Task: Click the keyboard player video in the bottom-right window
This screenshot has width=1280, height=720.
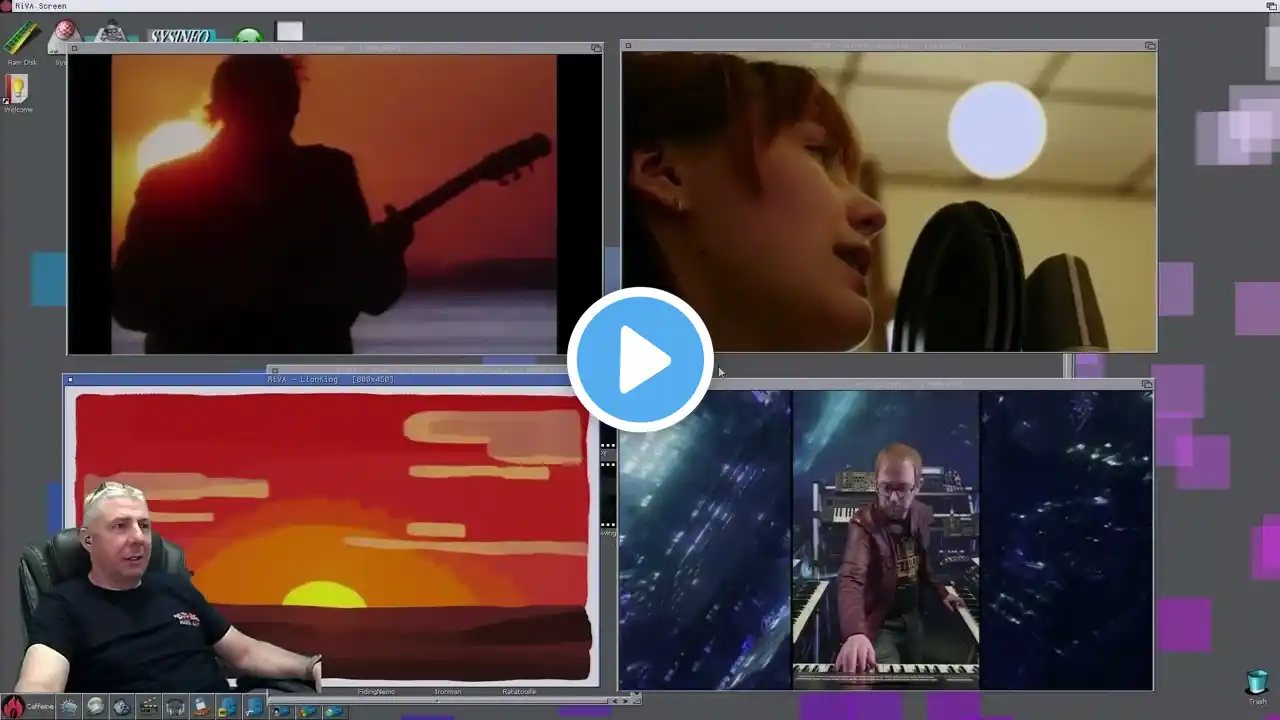Action: point(886,540)
